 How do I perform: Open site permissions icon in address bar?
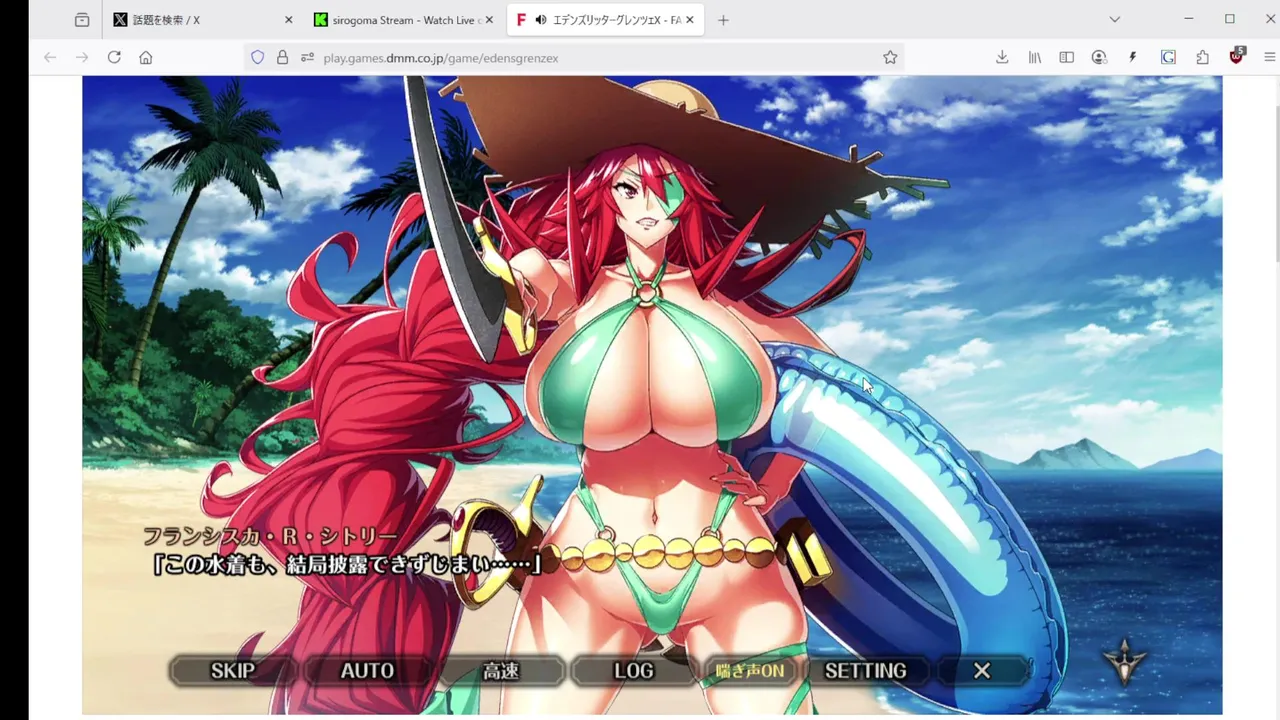(x=307, y=58)
